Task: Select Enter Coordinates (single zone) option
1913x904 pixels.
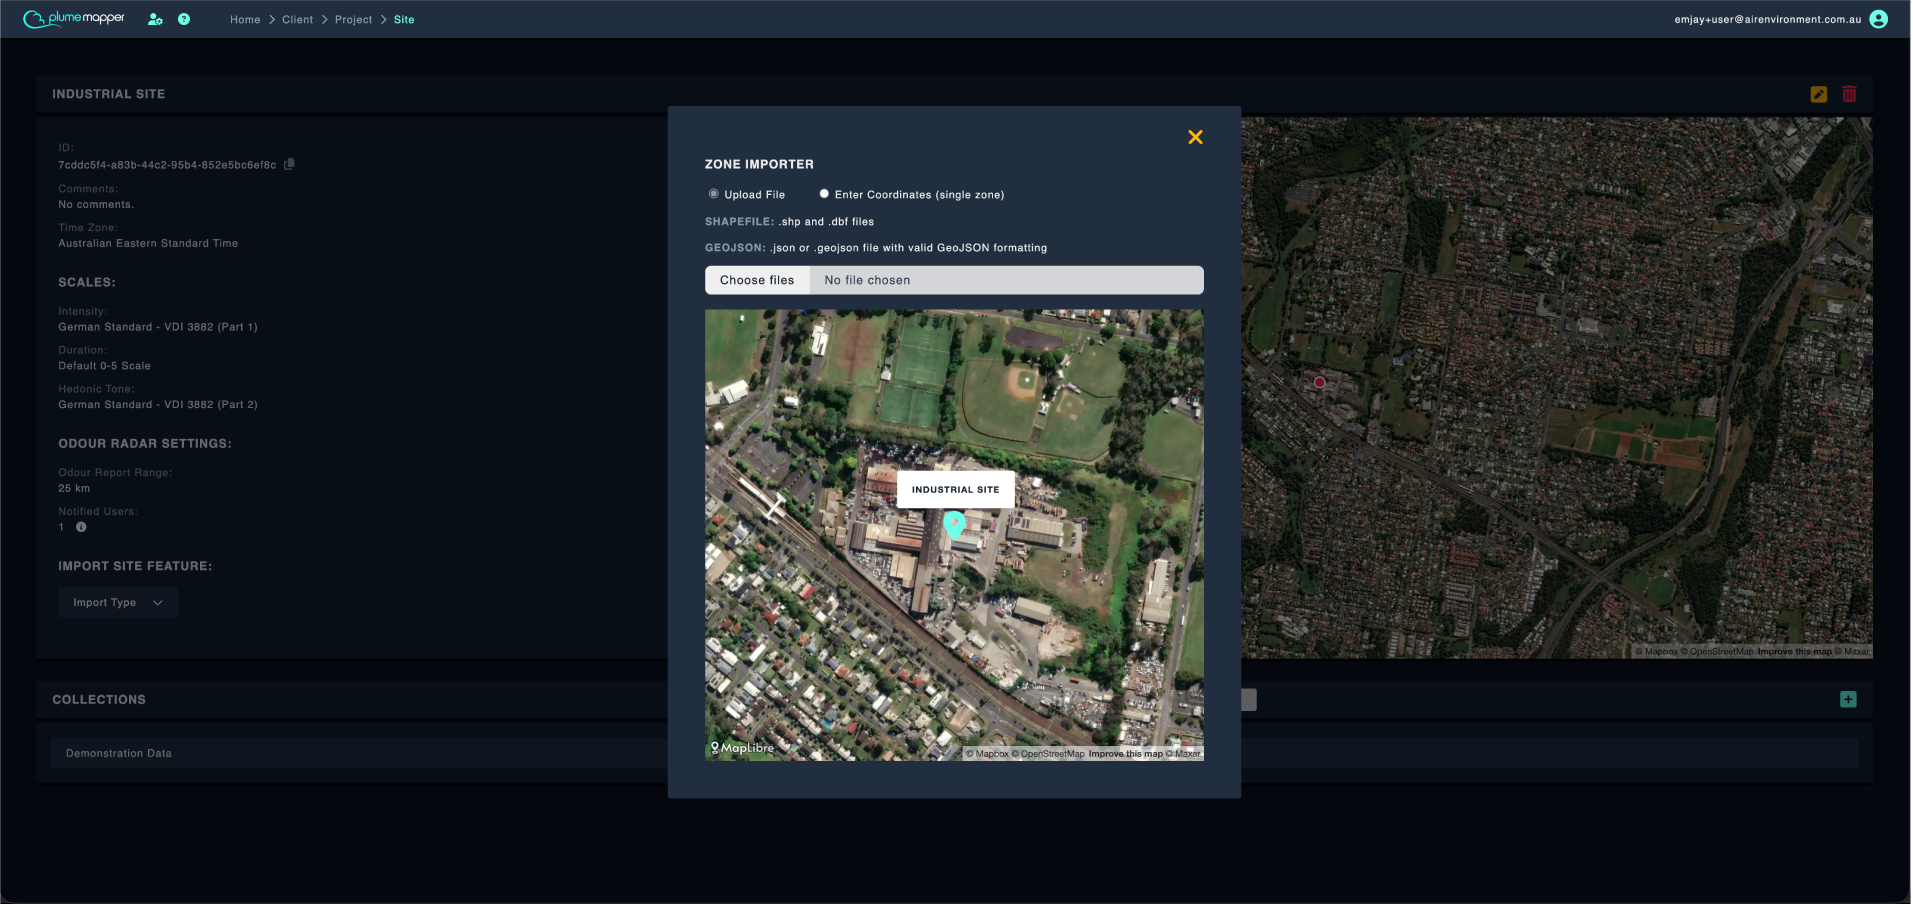Action: pyautogui.click(x=824, y=194)
